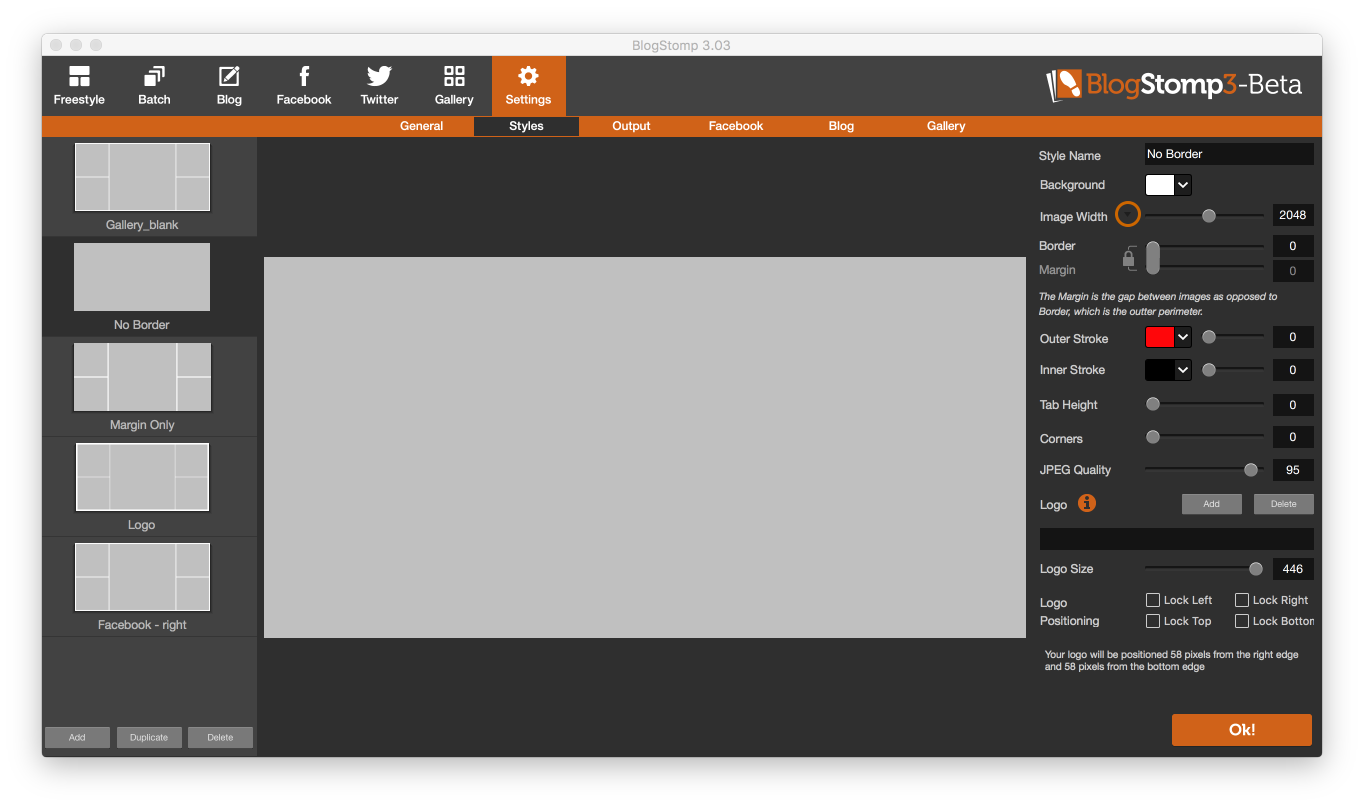Click the Border value field

(1293, 246)
